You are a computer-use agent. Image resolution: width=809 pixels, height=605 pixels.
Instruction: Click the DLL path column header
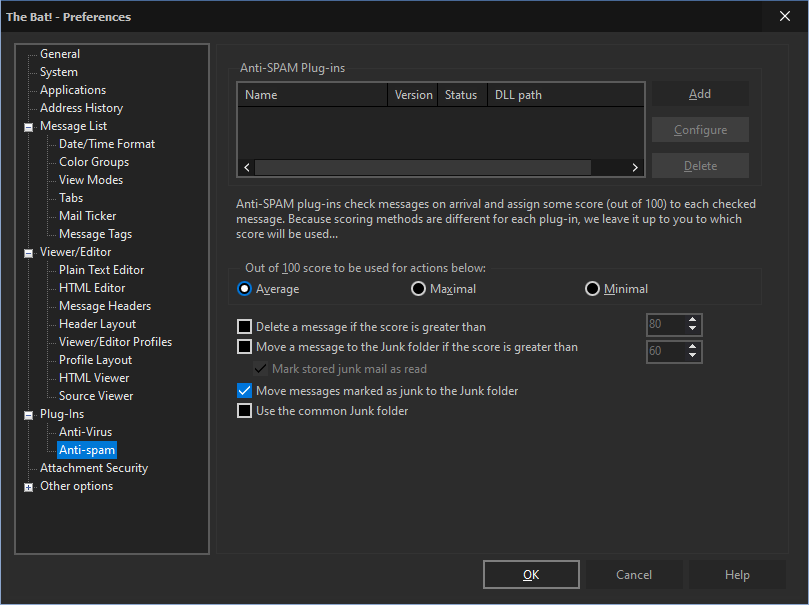click(x=566, y=95)
